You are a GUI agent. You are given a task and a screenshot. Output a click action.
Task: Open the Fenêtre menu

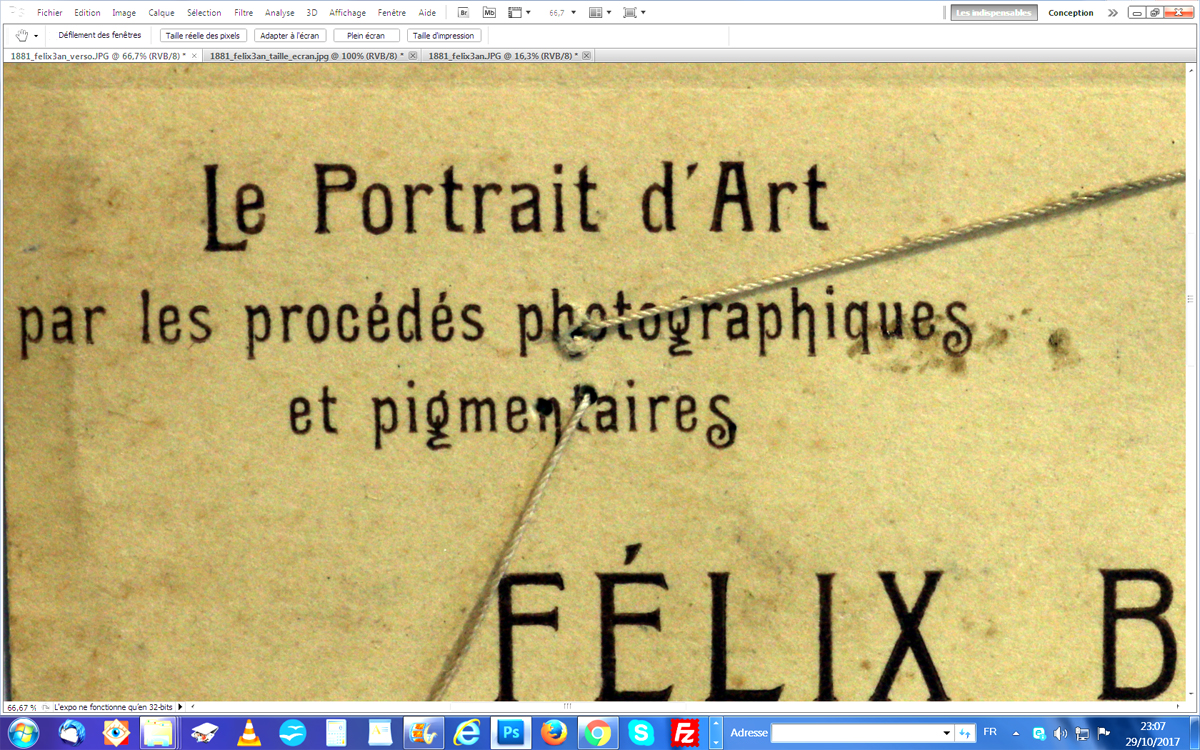point(392,13)
